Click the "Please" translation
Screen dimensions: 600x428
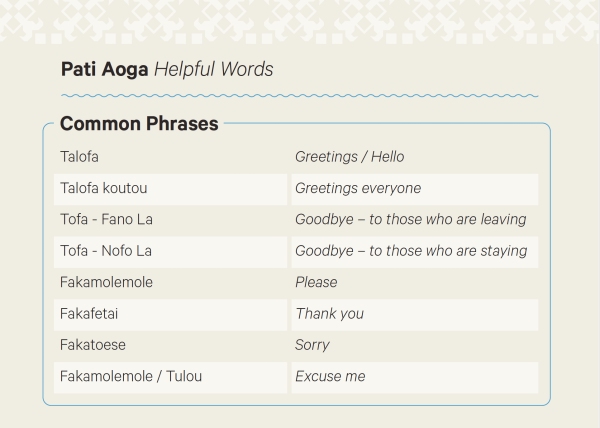(x=316, y=282)
